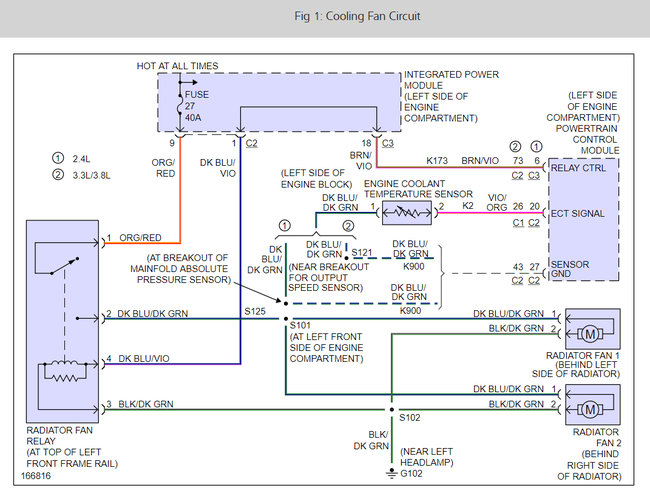This screenshot has width=650, height=493.
Task: Click the '(LEFT SIDE OF ENGINE BLOCK)' note
Action: click(x=316, y=179)
